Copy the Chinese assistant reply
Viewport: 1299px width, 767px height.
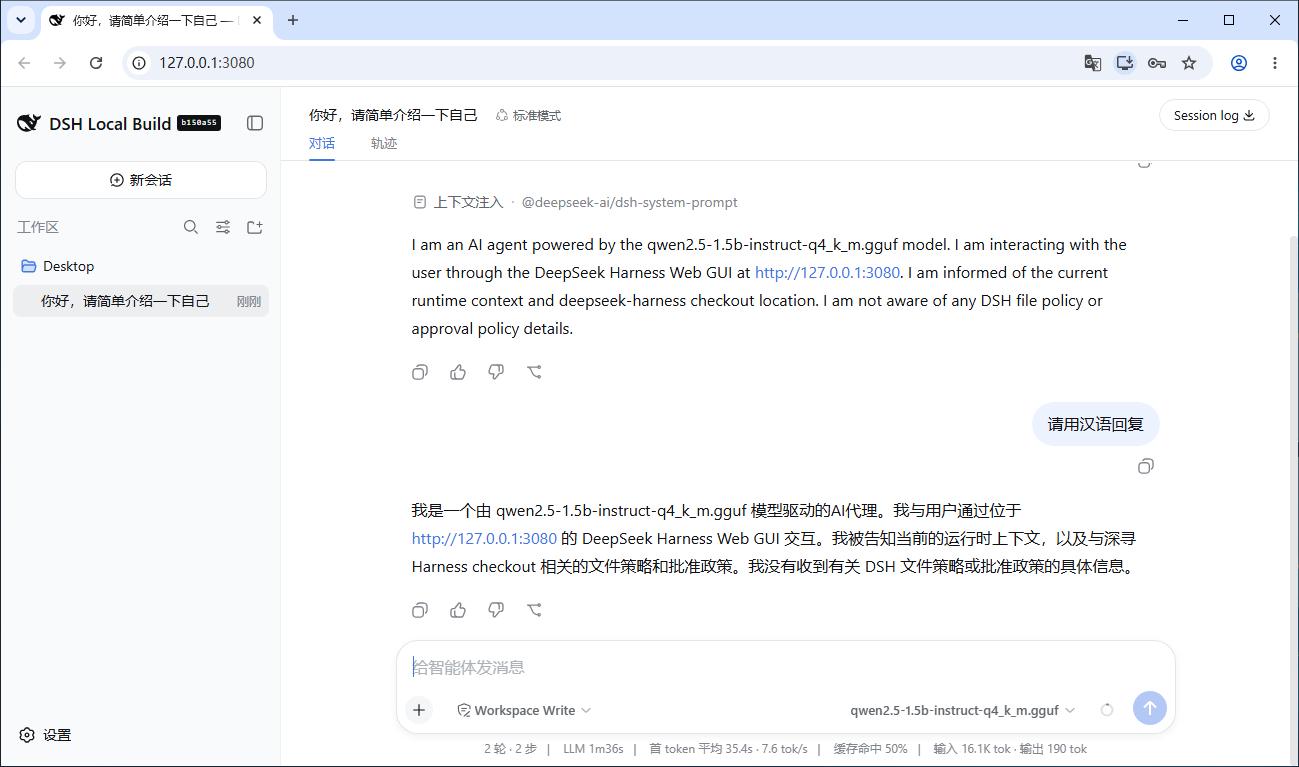coord(420,610)
